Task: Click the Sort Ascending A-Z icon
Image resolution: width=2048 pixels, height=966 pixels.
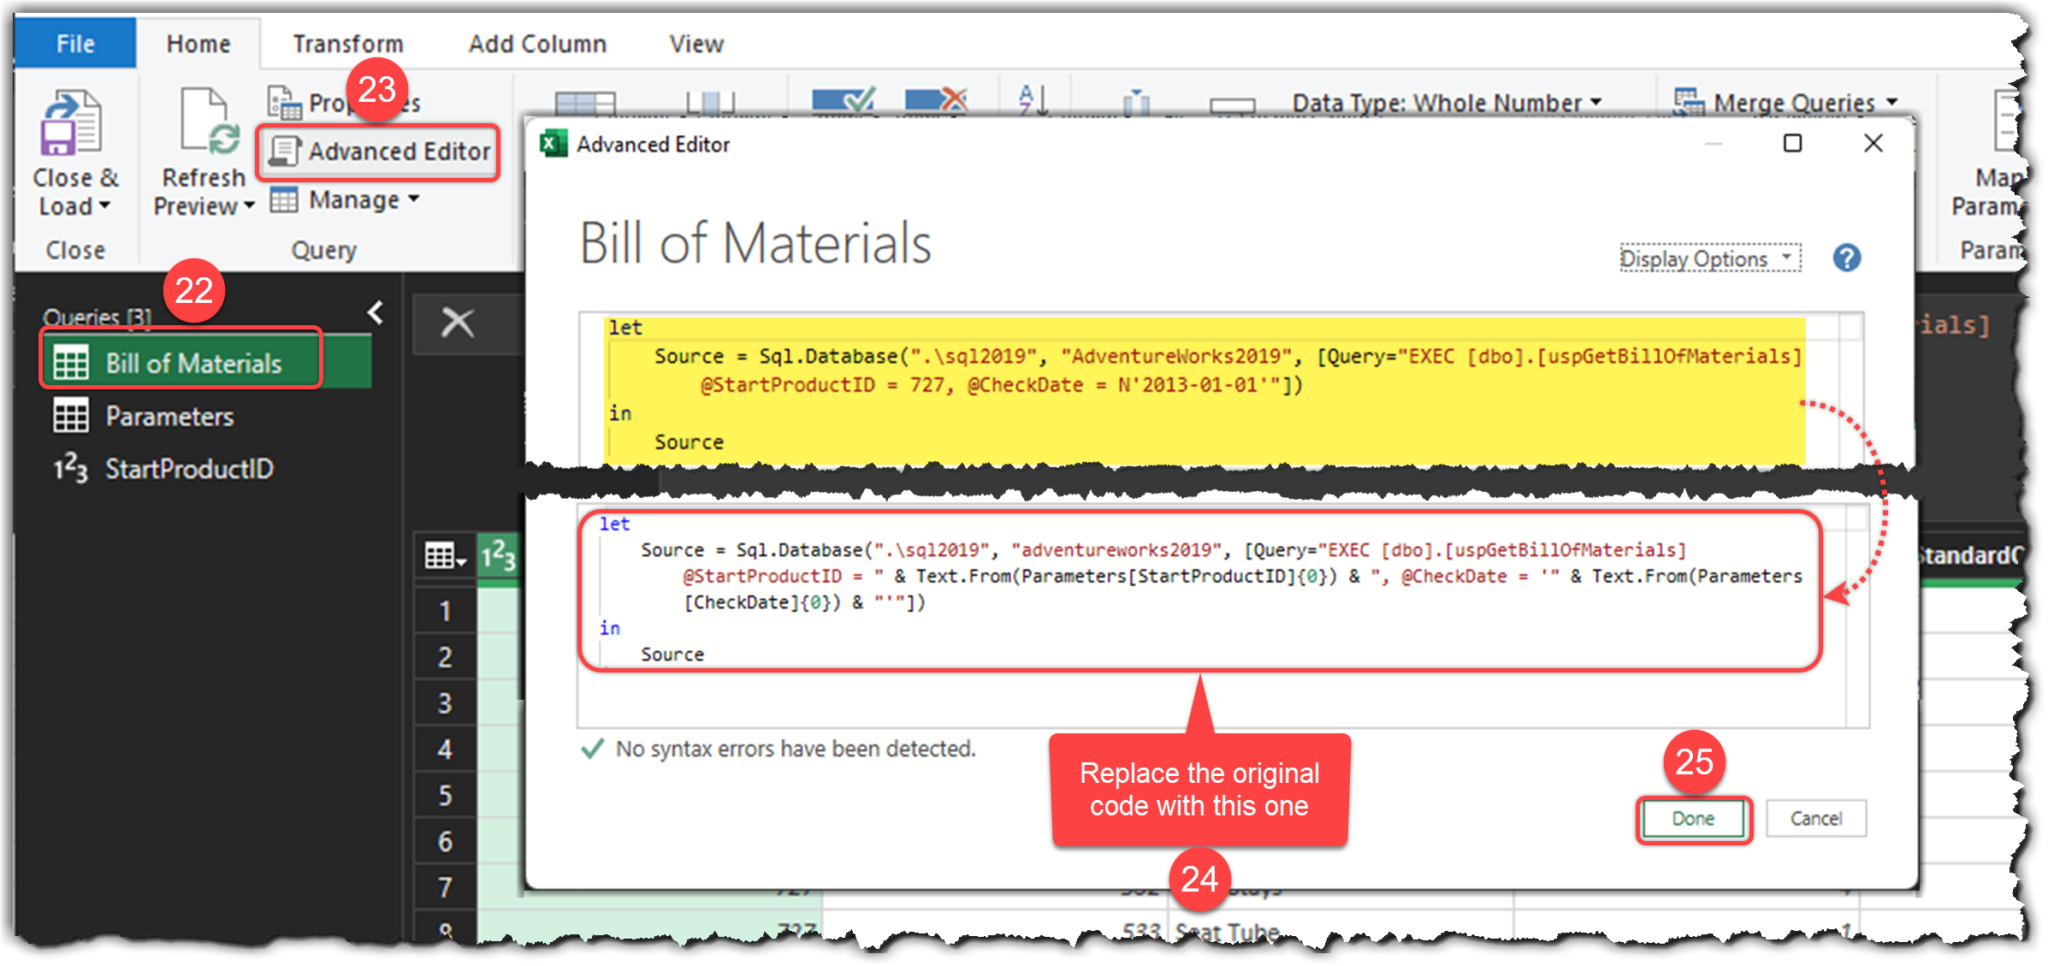Action: (x=1032, y=100)
